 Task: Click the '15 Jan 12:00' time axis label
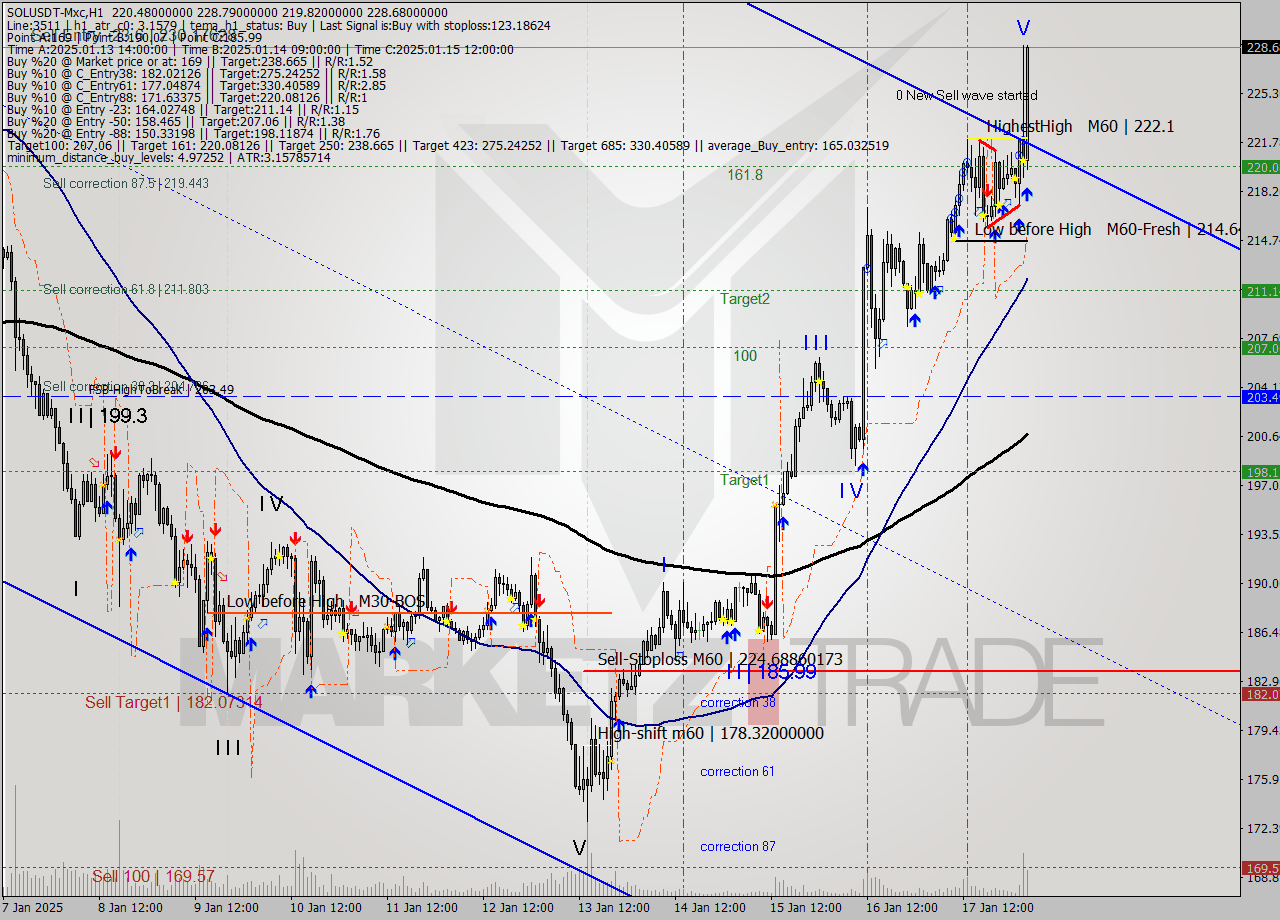click(804, 908)
